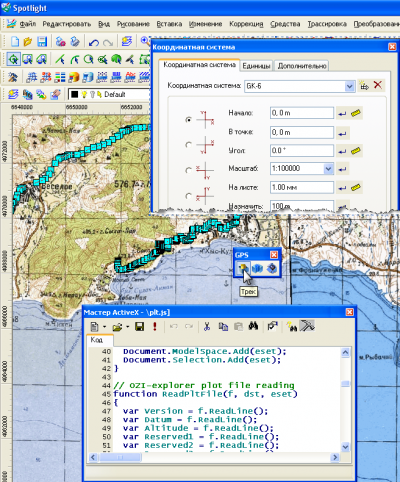The height and width of the screenshot is (482, 400).
Task: Click binoculars Find icon in ActiveX wizard
Action: [x=253, y=326]
